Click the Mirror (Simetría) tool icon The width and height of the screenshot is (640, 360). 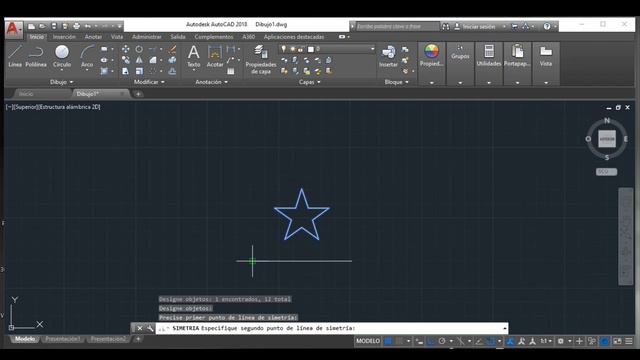[139, 60]
